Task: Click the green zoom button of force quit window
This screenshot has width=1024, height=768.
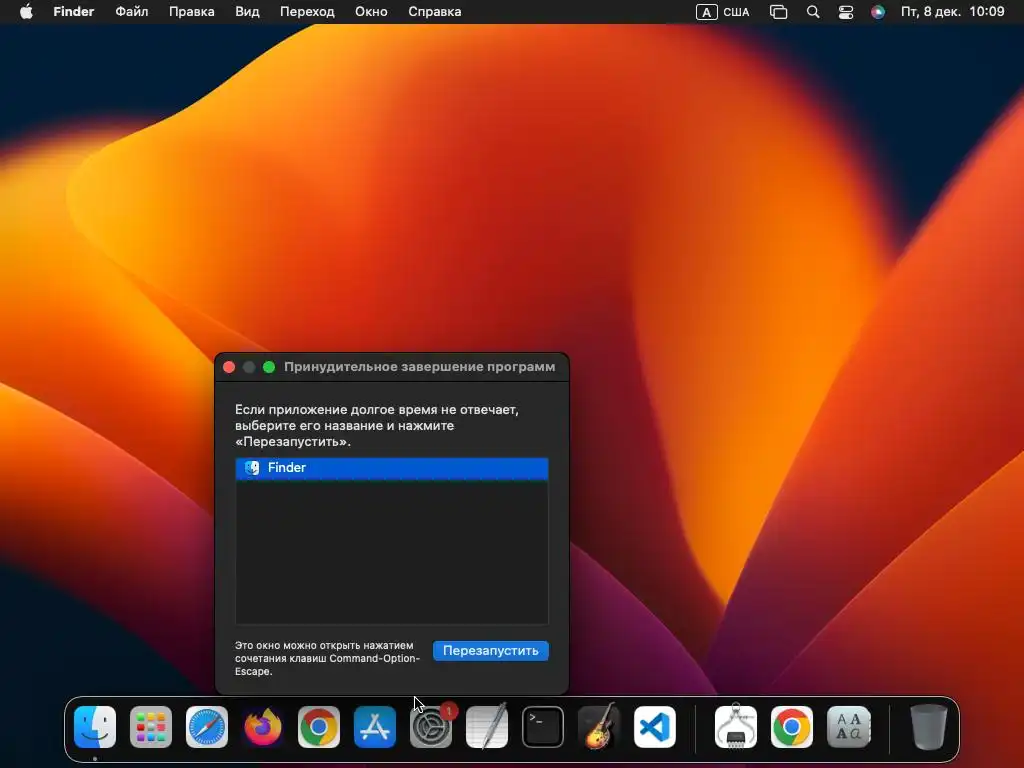Action: pyautogui.click(x=269, y=367)
